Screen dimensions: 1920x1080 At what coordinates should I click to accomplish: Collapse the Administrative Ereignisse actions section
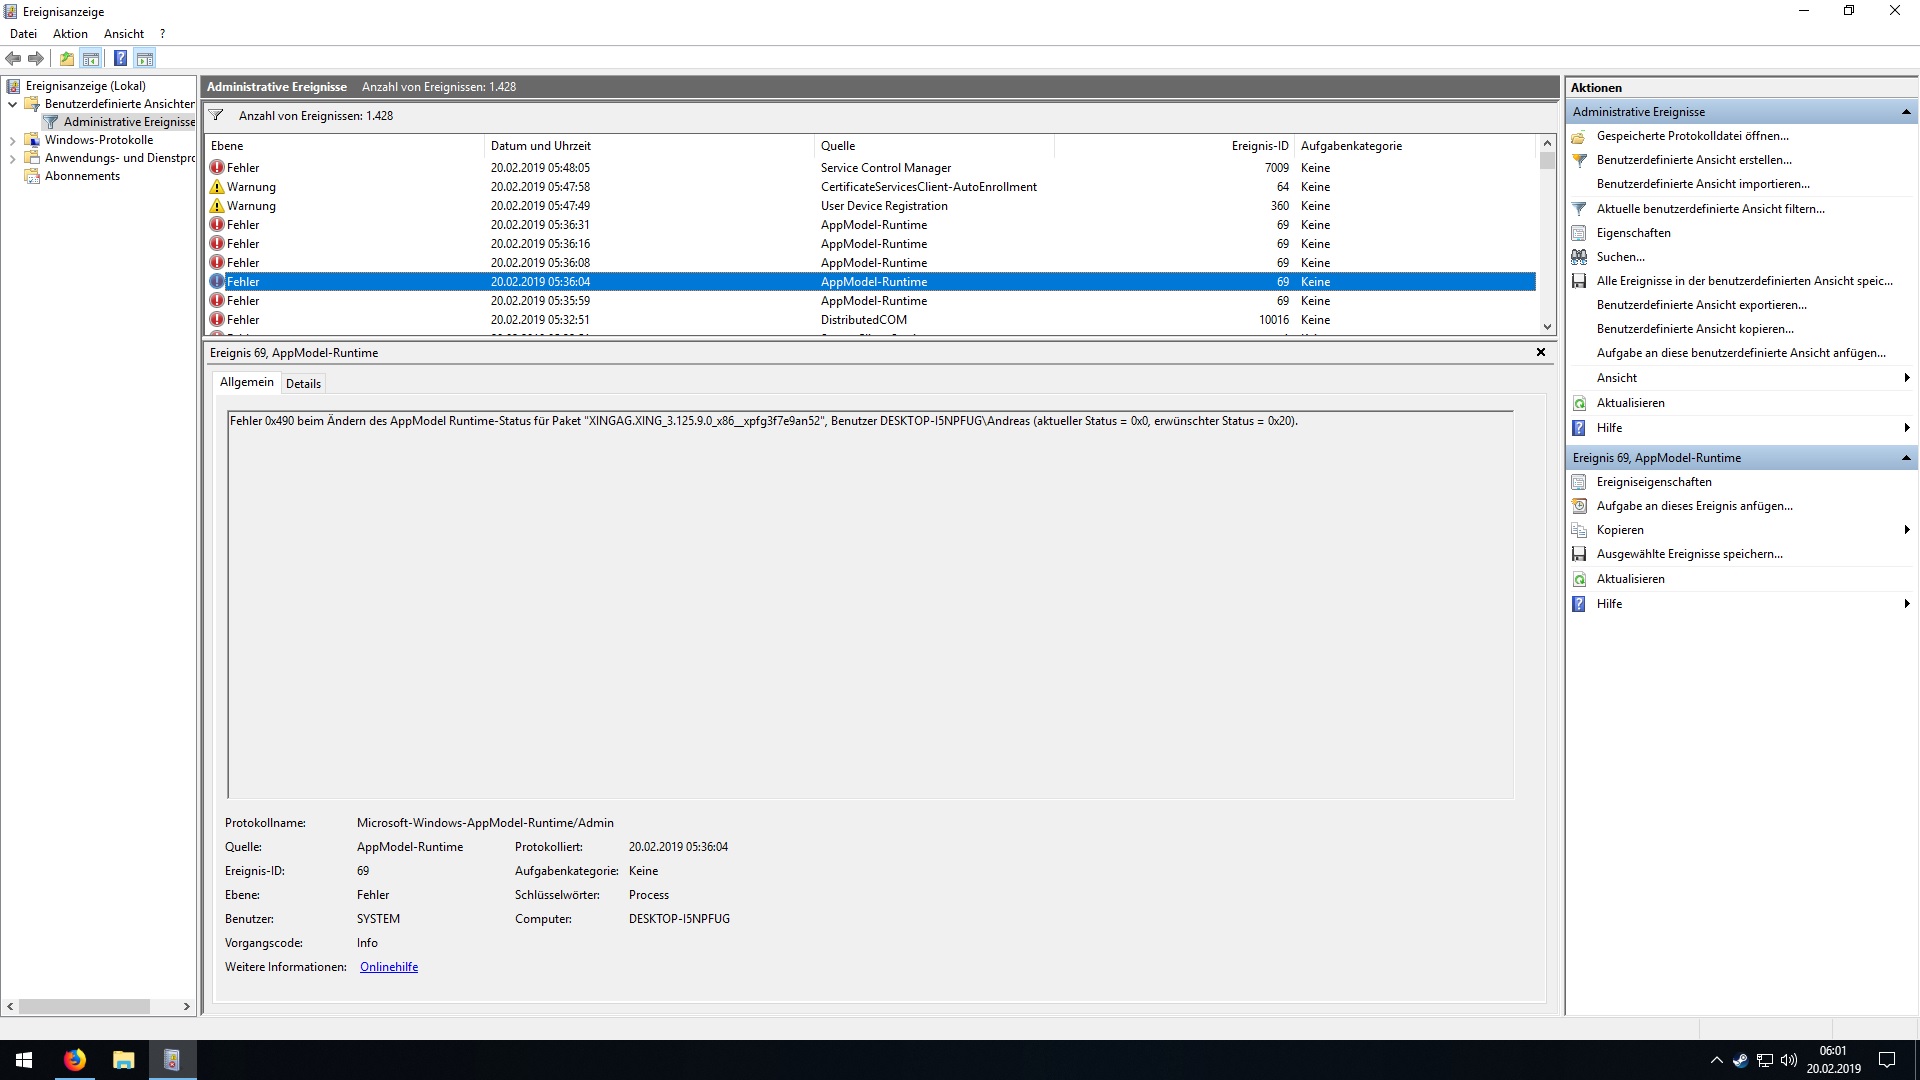point(1906,112)
